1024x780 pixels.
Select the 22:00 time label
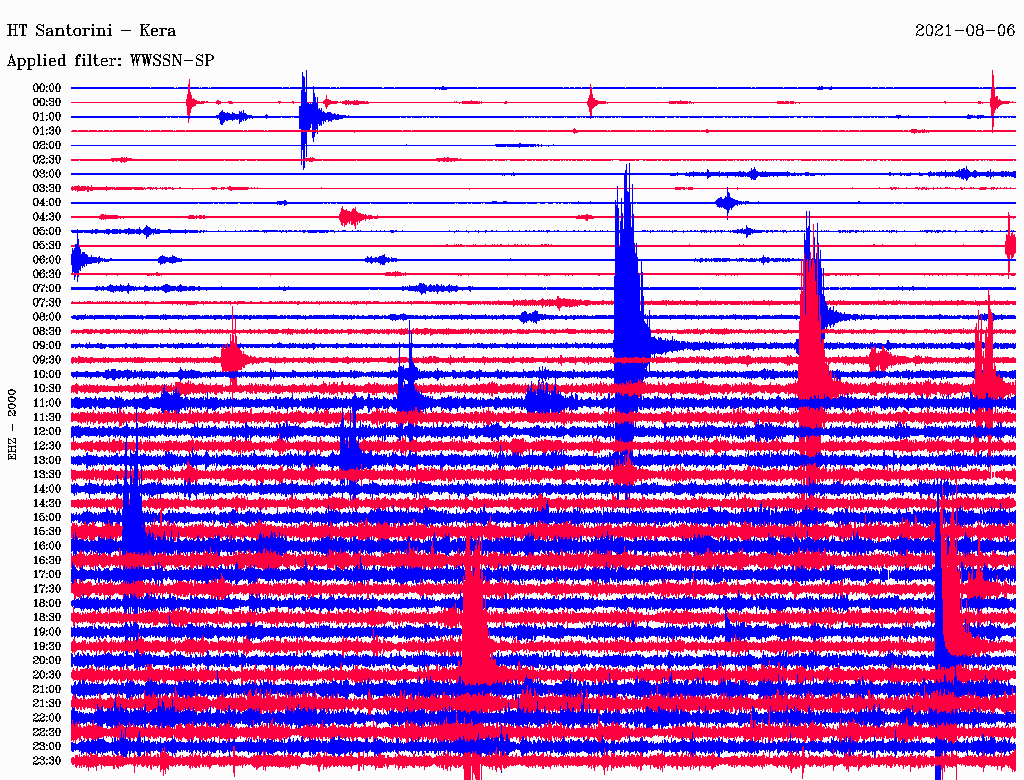pos(47,718)
